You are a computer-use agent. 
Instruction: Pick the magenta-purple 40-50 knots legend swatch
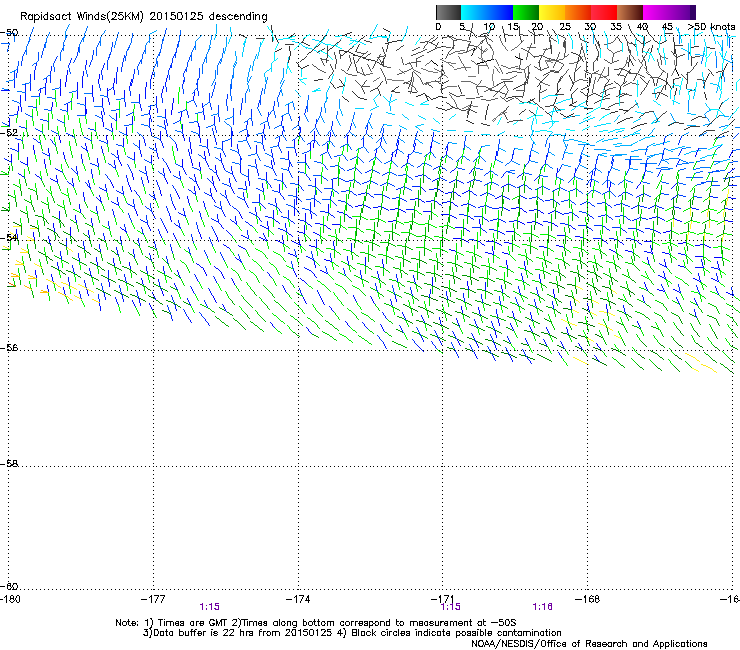[669, 12]
